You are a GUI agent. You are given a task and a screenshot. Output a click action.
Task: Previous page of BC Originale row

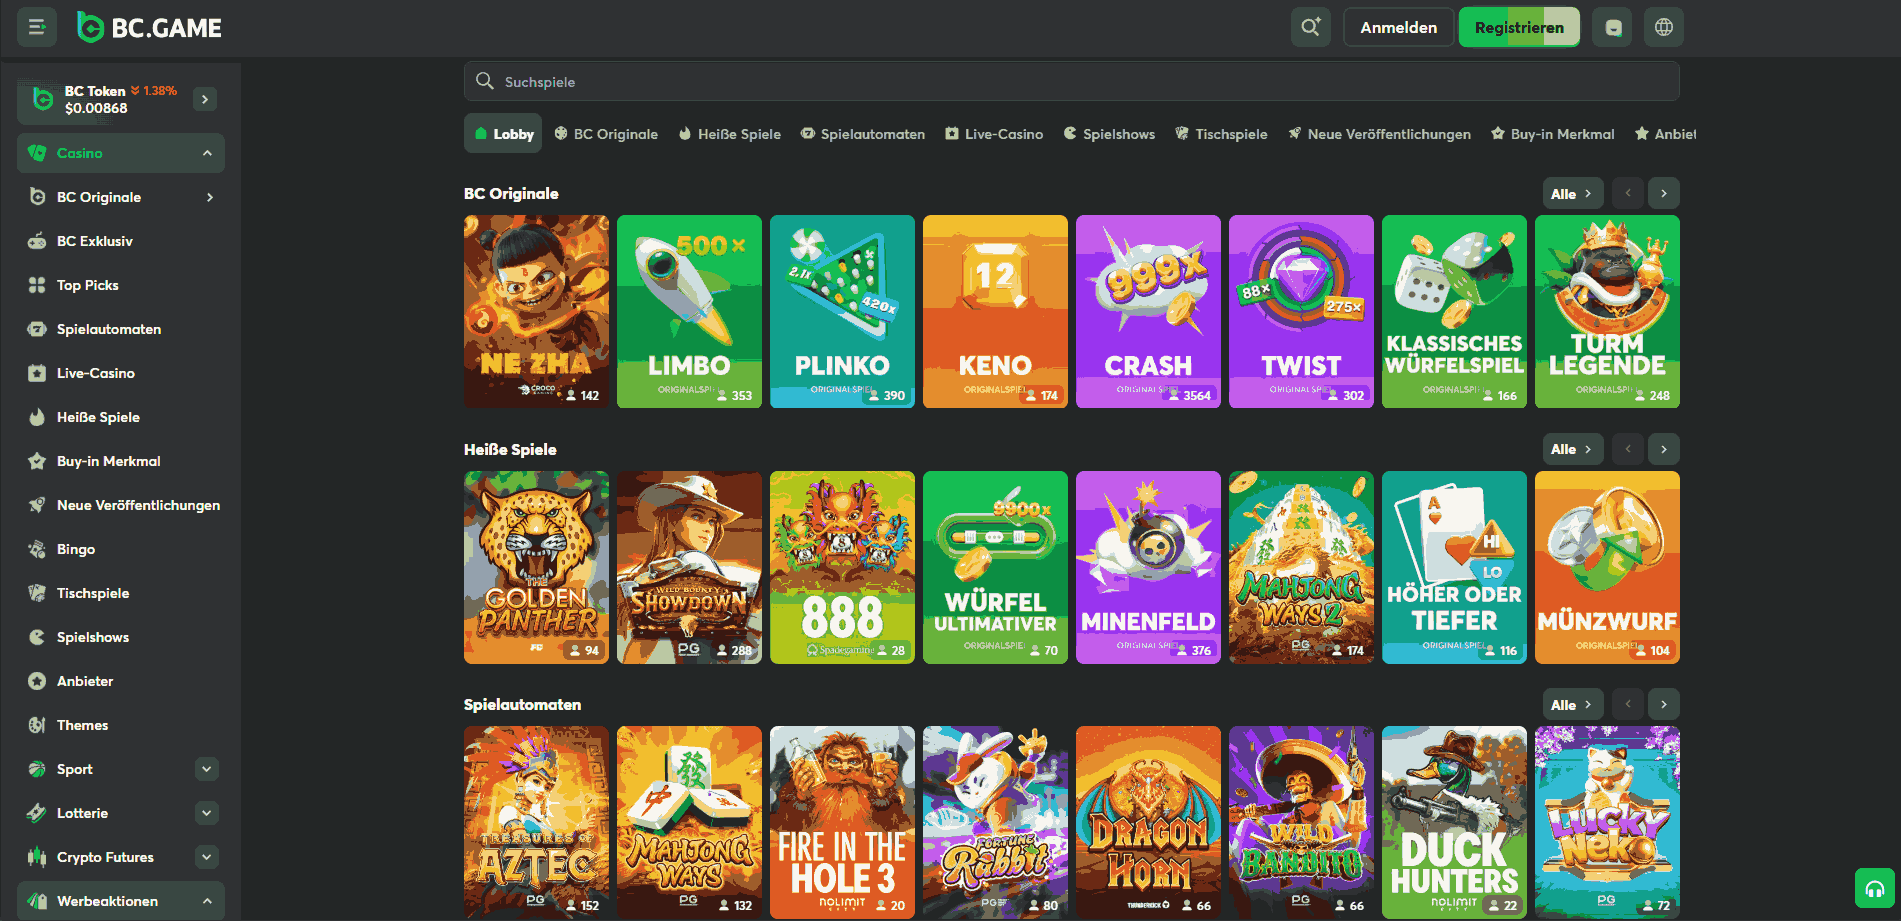[1628, 193]
